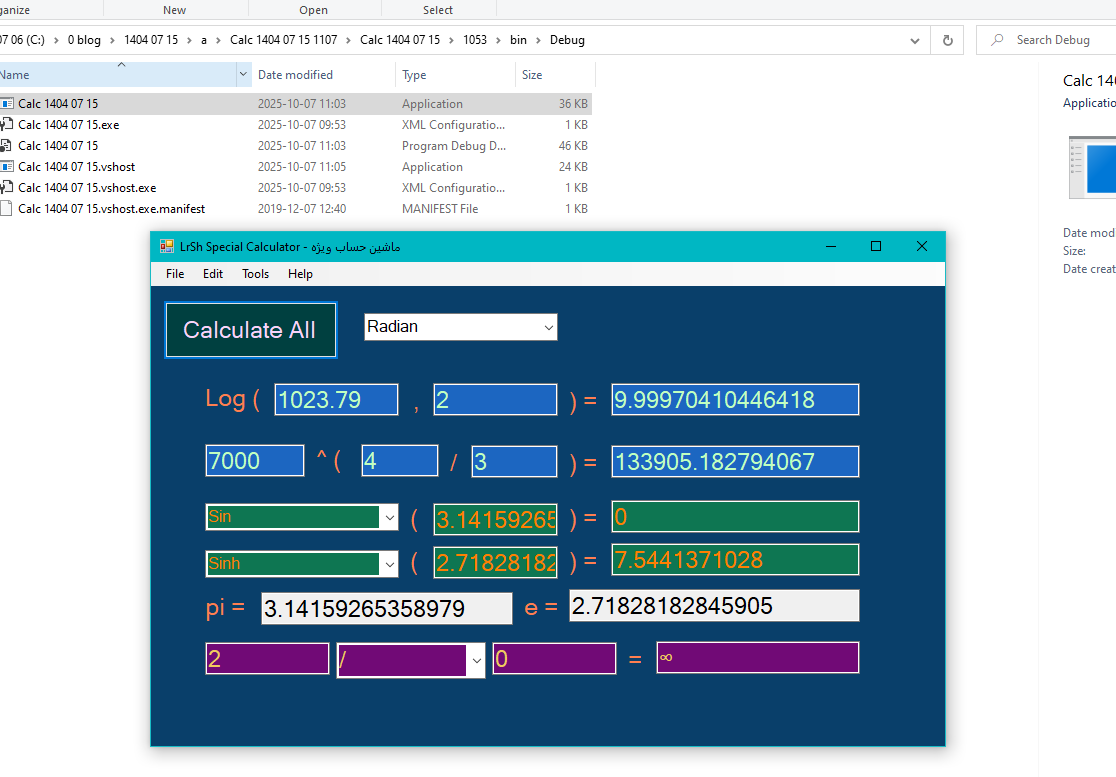Open the File menu

pos(175,274)
